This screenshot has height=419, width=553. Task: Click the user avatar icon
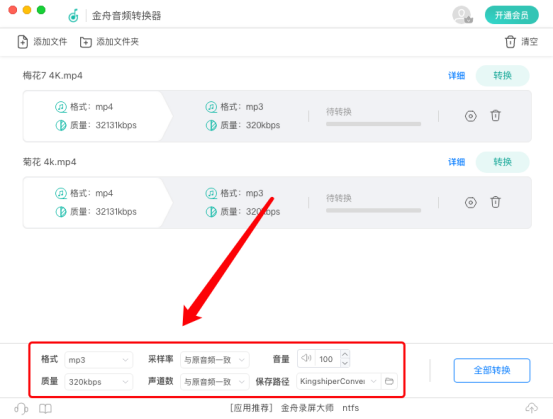pyautogui.click(x=462, y=15)
